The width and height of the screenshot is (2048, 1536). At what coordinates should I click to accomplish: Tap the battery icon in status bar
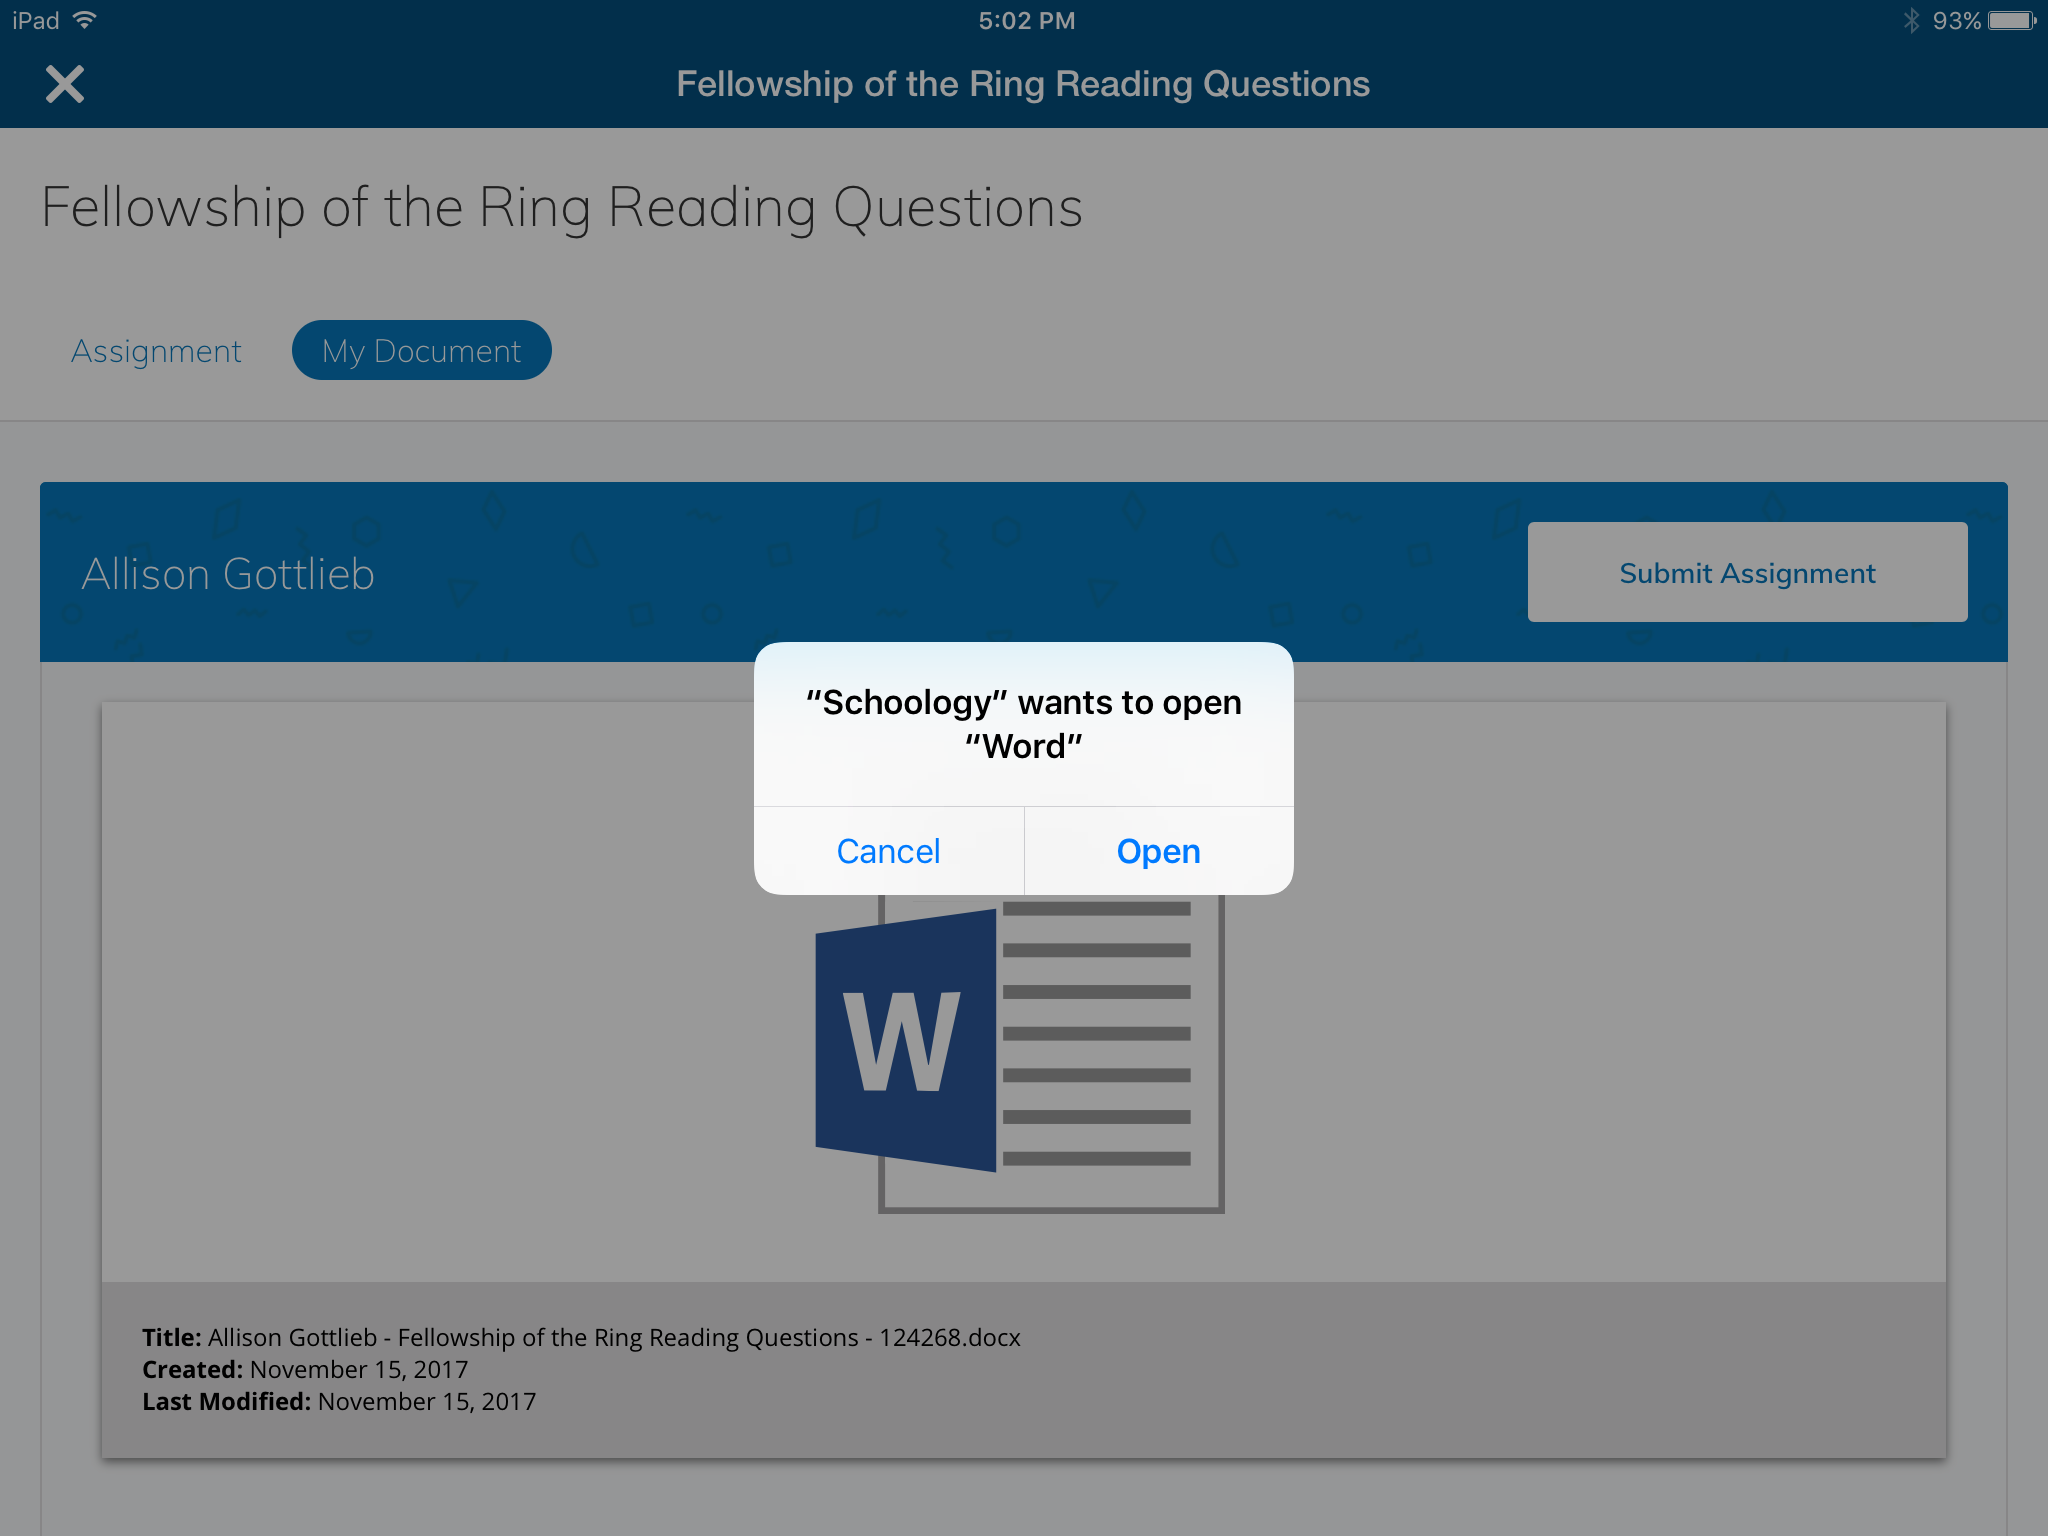(2011, 20)
